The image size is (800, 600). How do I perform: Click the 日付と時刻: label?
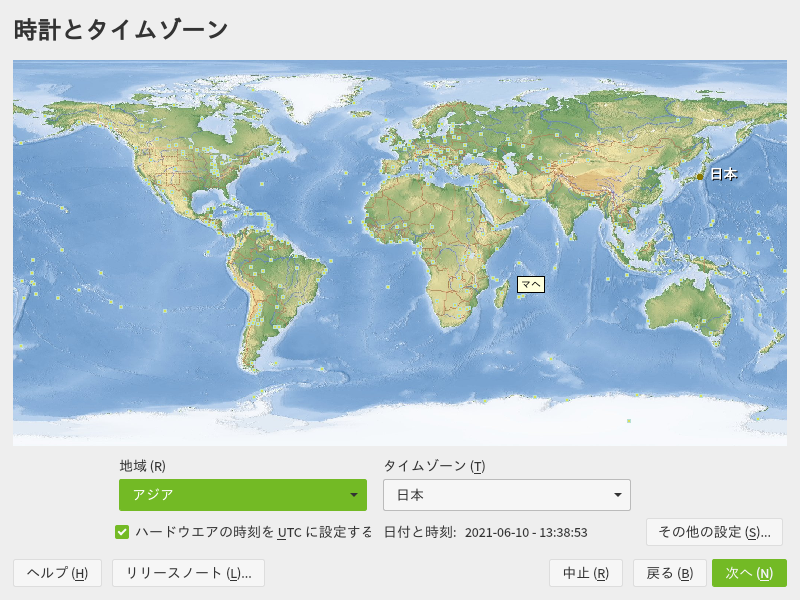pyautogui.click(x=420, y=532)
